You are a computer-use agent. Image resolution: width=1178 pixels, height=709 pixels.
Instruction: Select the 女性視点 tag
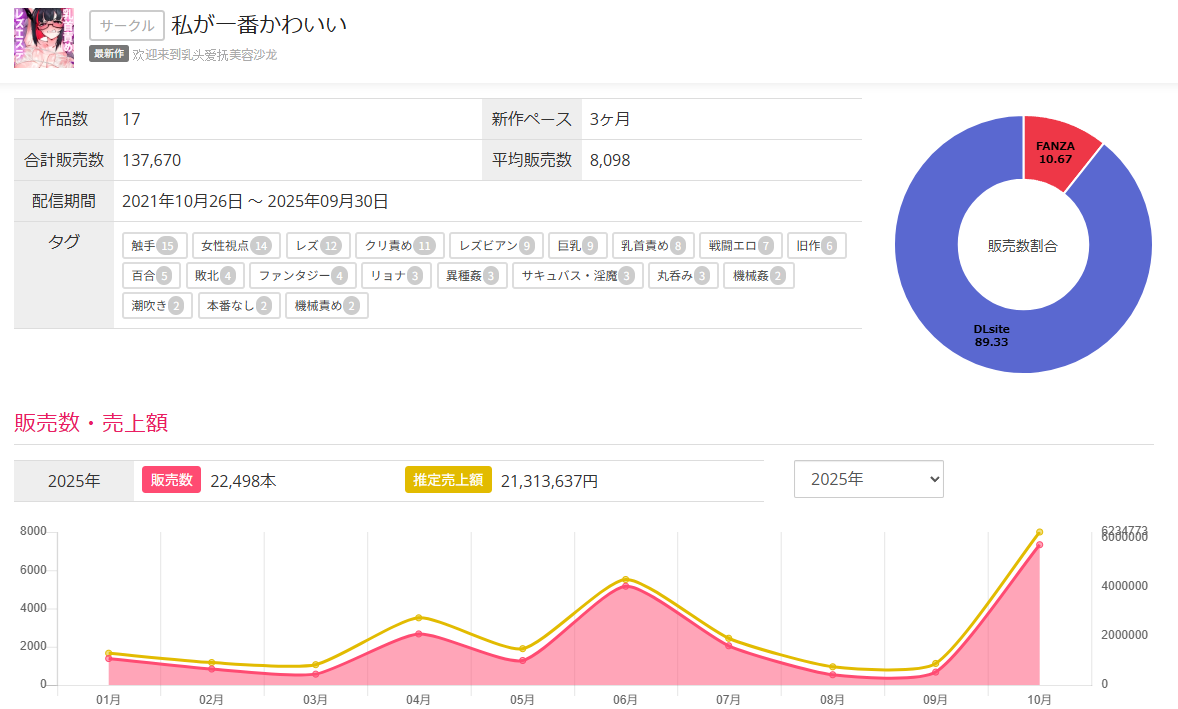(x=234, y=246)
